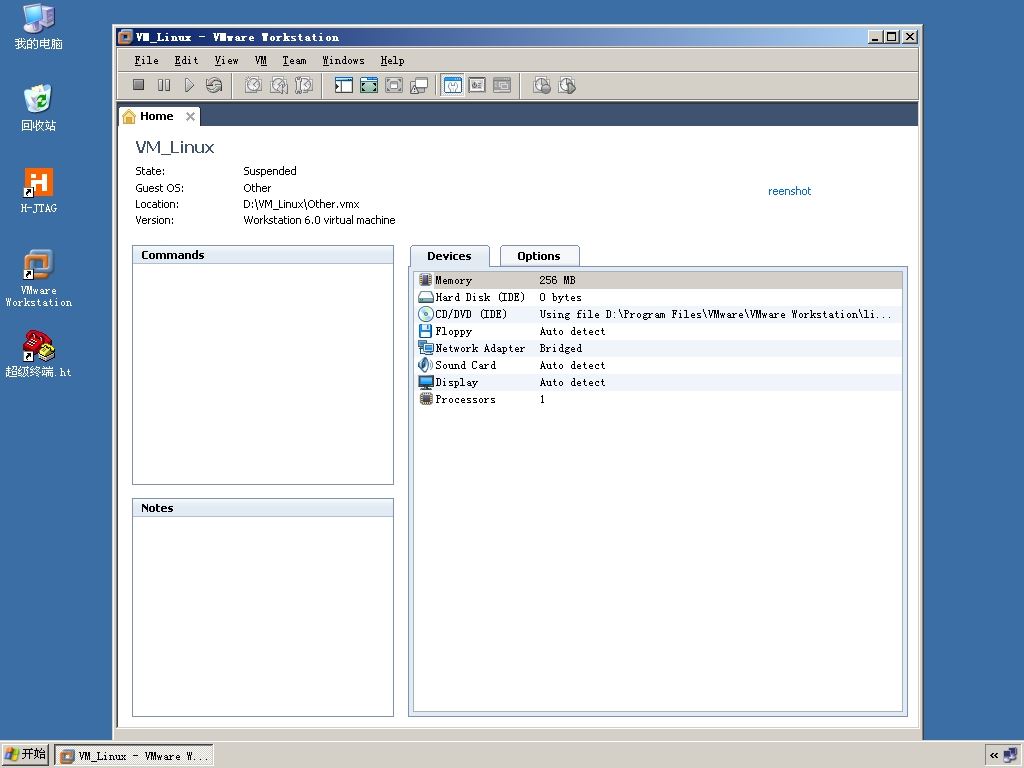Click the partially visible 'reenshot' link

(789, 191)
